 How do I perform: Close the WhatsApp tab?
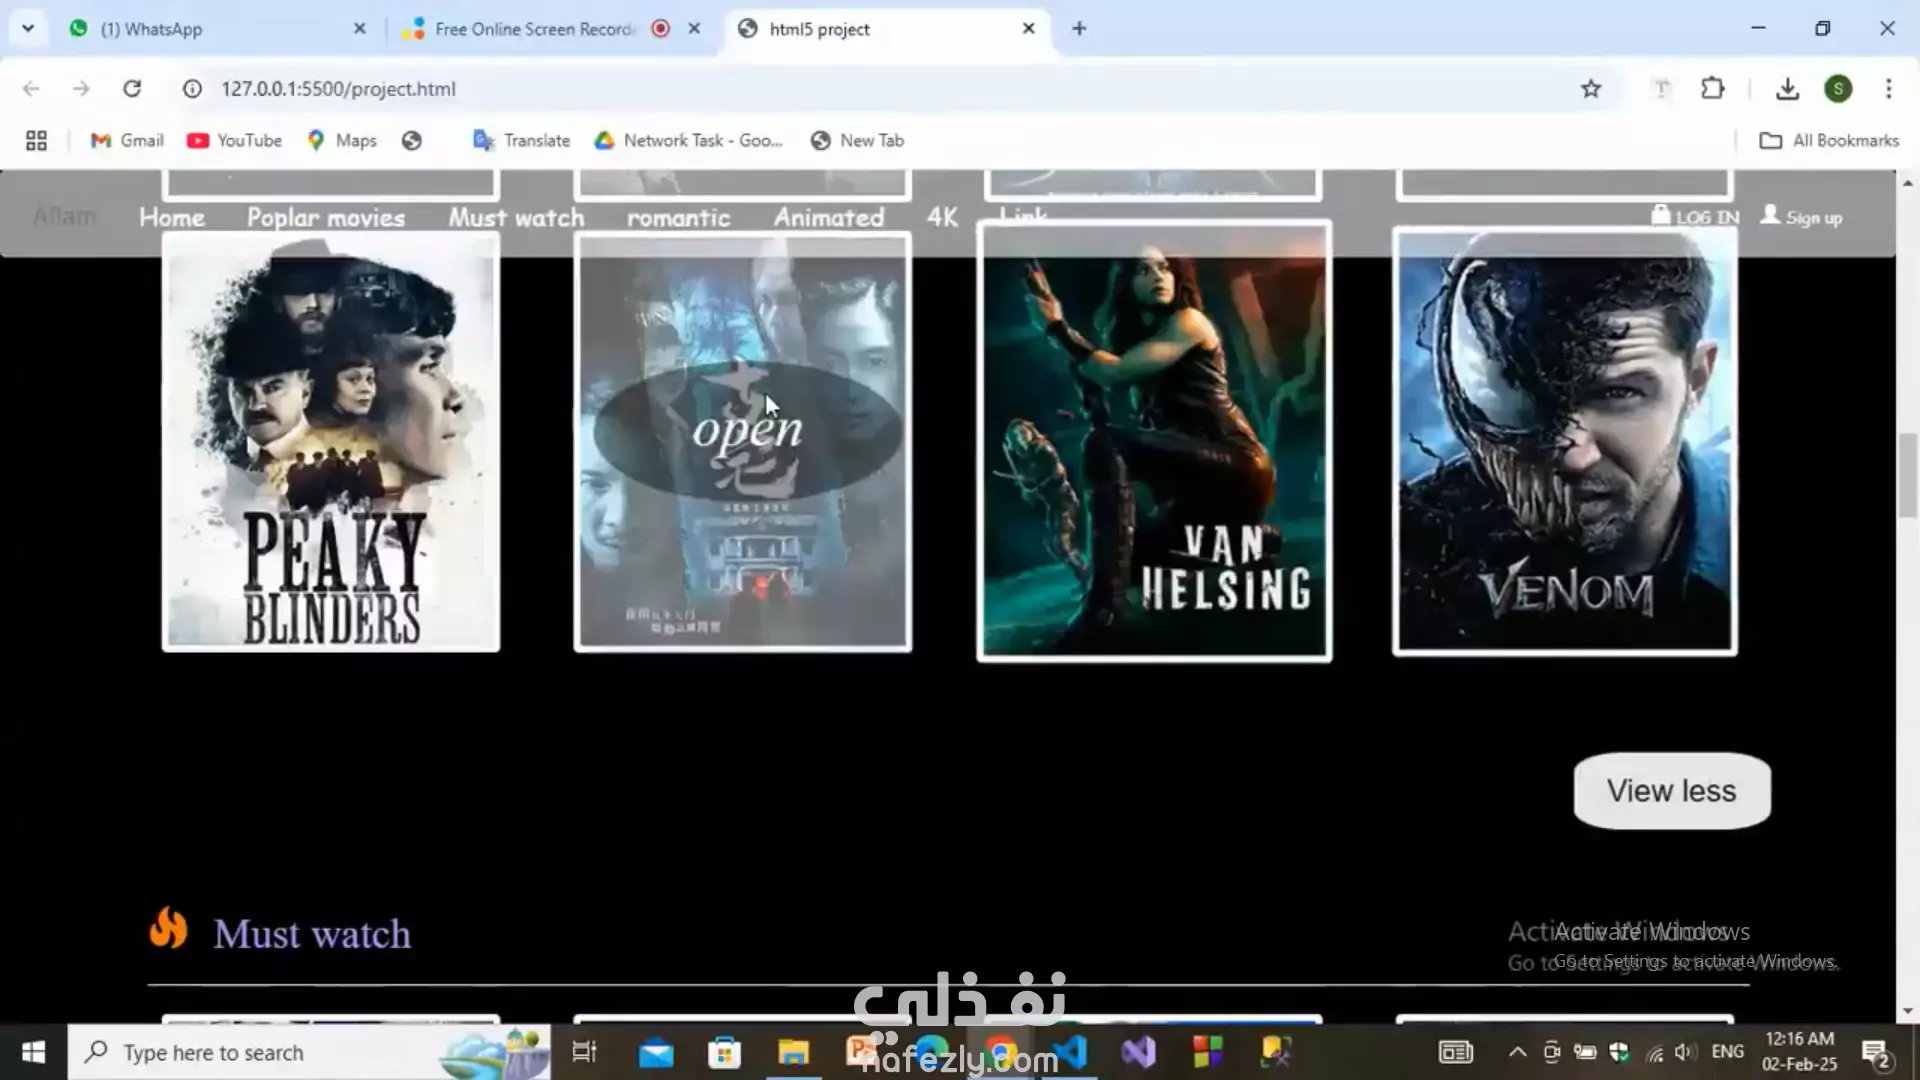(360, 29)
